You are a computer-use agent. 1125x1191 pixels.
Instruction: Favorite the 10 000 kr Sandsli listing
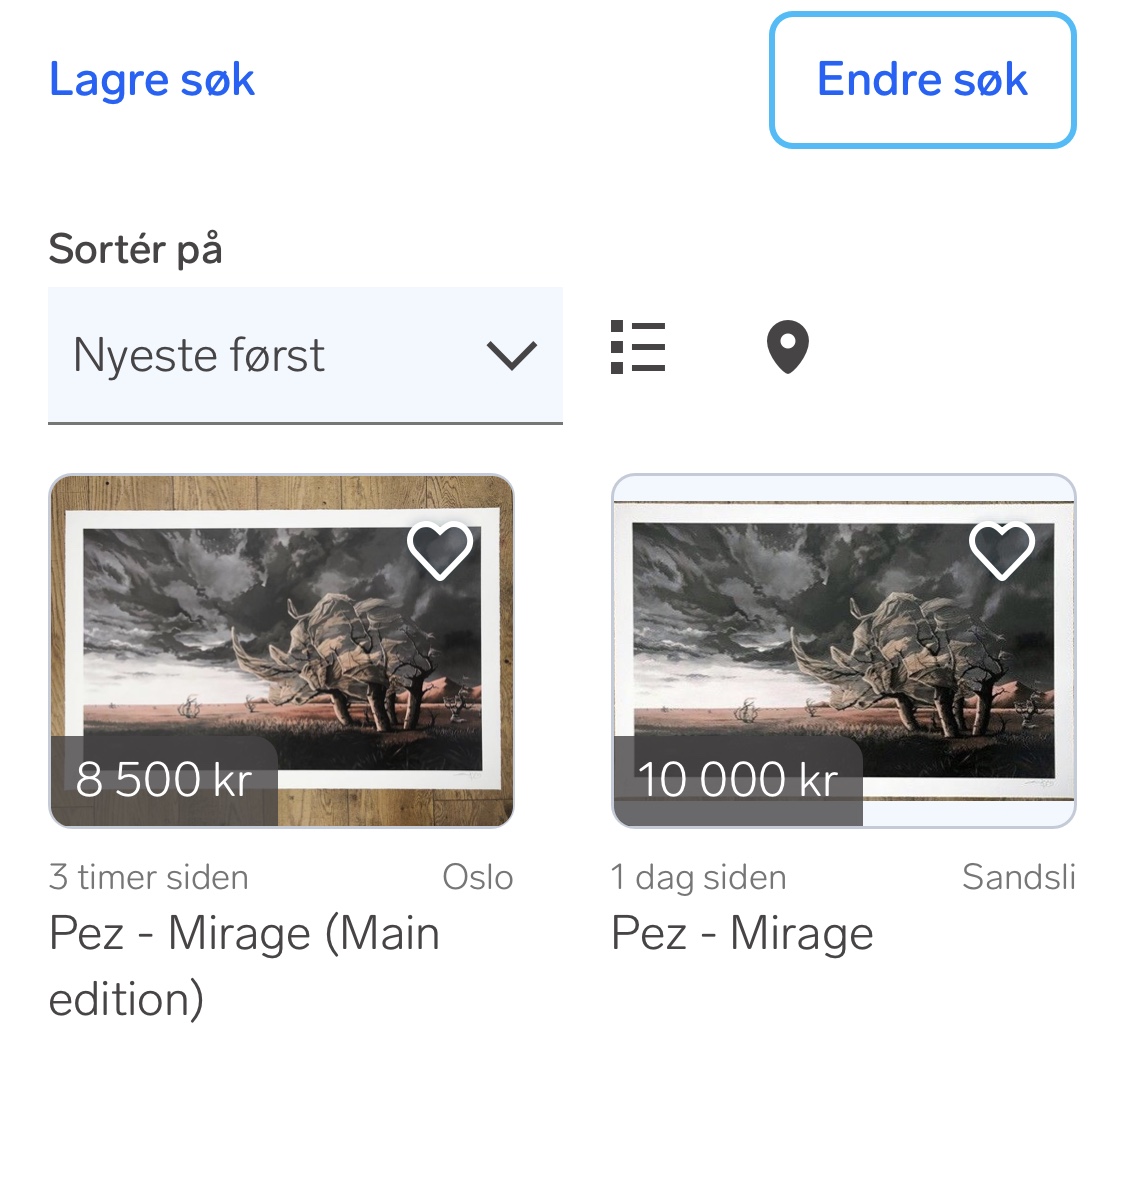[x=1002, y=550]
